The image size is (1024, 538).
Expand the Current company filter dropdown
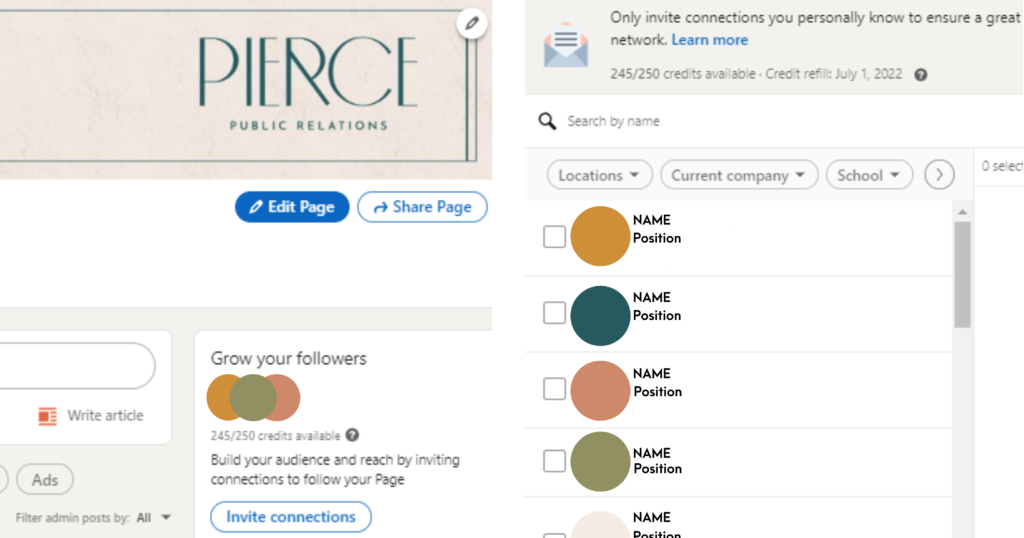(739, 175)
